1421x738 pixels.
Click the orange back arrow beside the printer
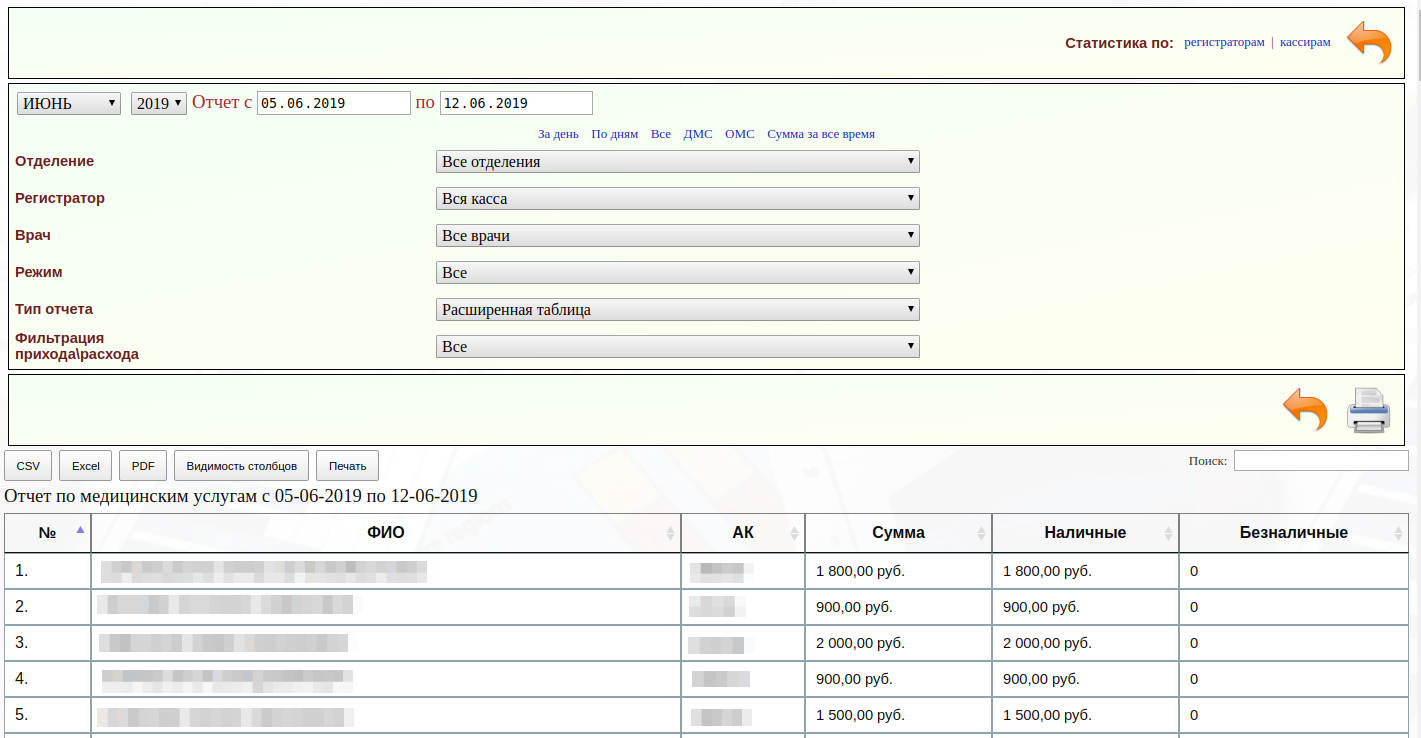pyautogui.click(x=1305, y=410)
